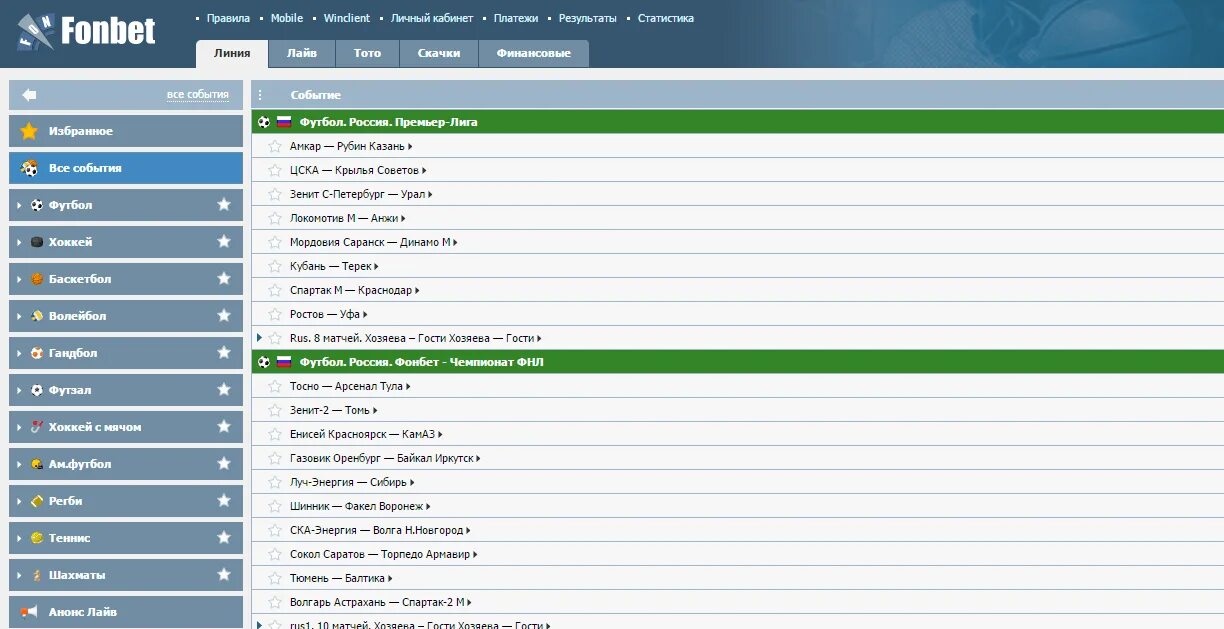
Task: Open the Сокол Саратов — Торпедо Армавир match
Action: pyautogui.click(x=381, y=554)
